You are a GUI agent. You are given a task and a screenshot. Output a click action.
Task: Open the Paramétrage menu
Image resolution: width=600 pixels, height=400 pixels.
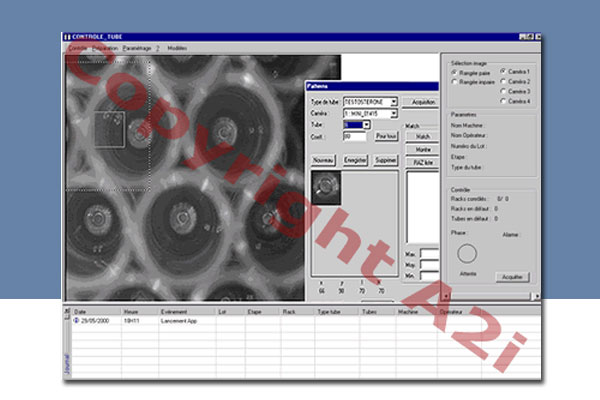pyautogui.click(x=138, y=48)
